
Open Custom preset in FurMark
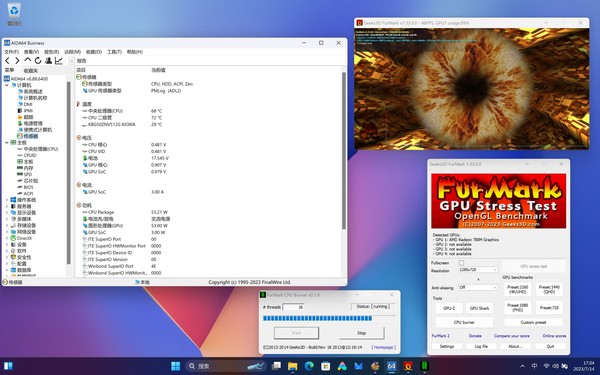[533, 323]
